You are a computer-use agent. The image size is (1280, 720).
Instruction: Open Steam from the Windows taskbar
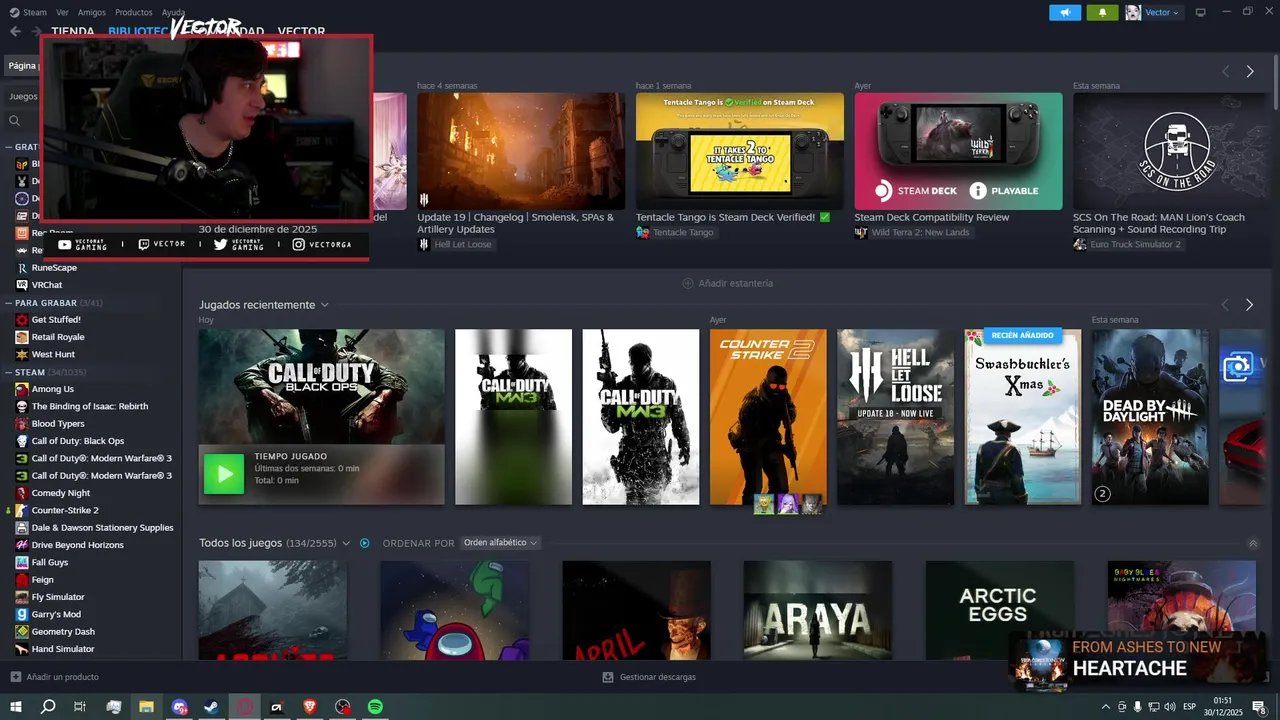coord(211,706)
